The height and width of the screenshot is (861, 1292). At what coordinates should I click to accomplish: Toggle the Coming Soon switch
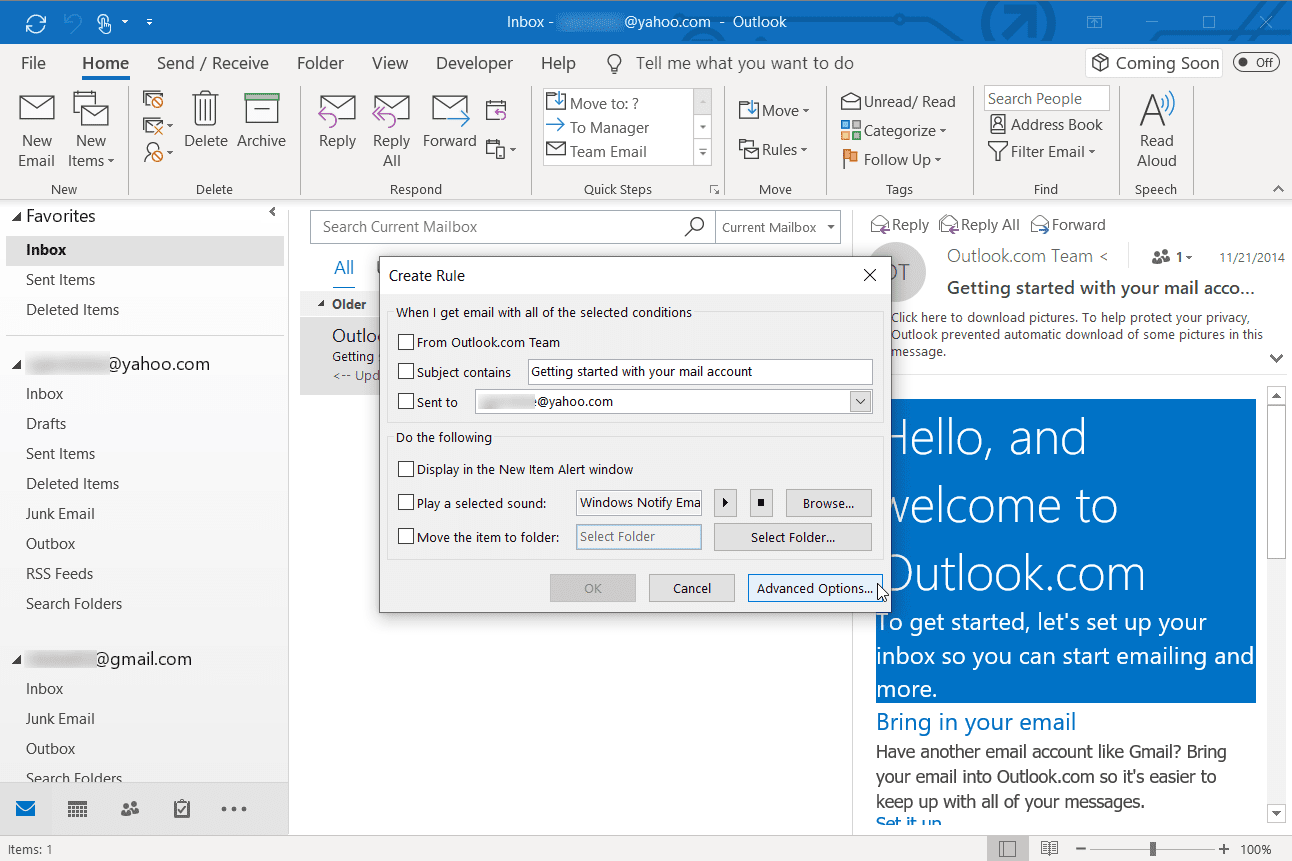(x=1256, y=62)
